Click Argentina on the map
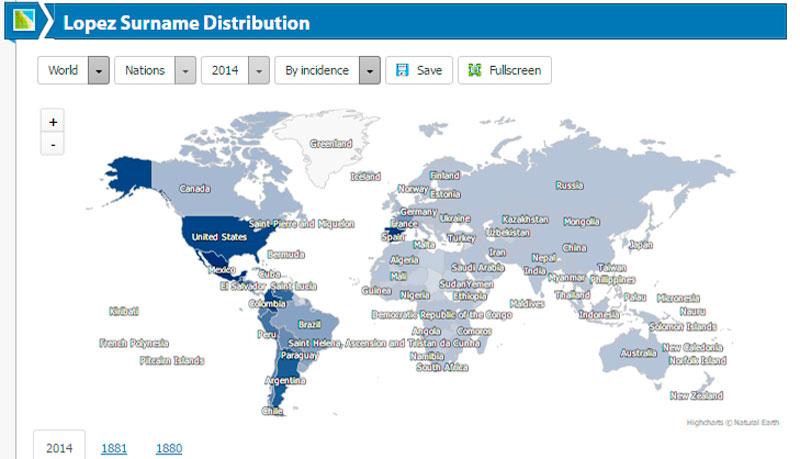Screen dimensions: 800x459 pos(285,381)
